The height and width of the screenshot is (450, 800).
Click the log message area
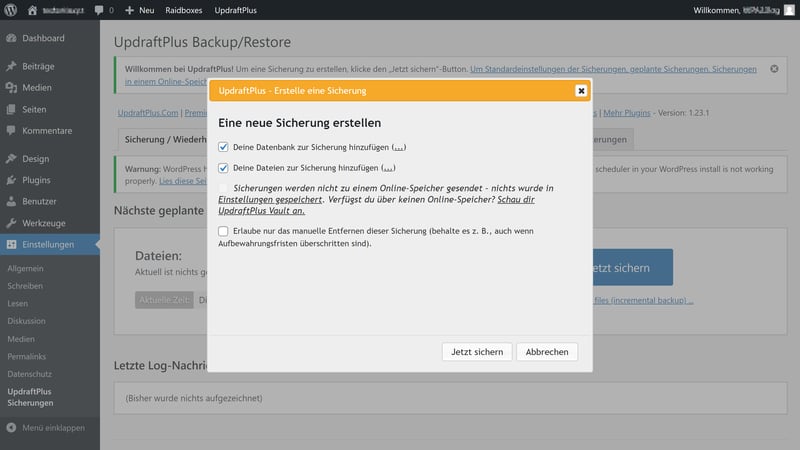(x=451, y=398)
